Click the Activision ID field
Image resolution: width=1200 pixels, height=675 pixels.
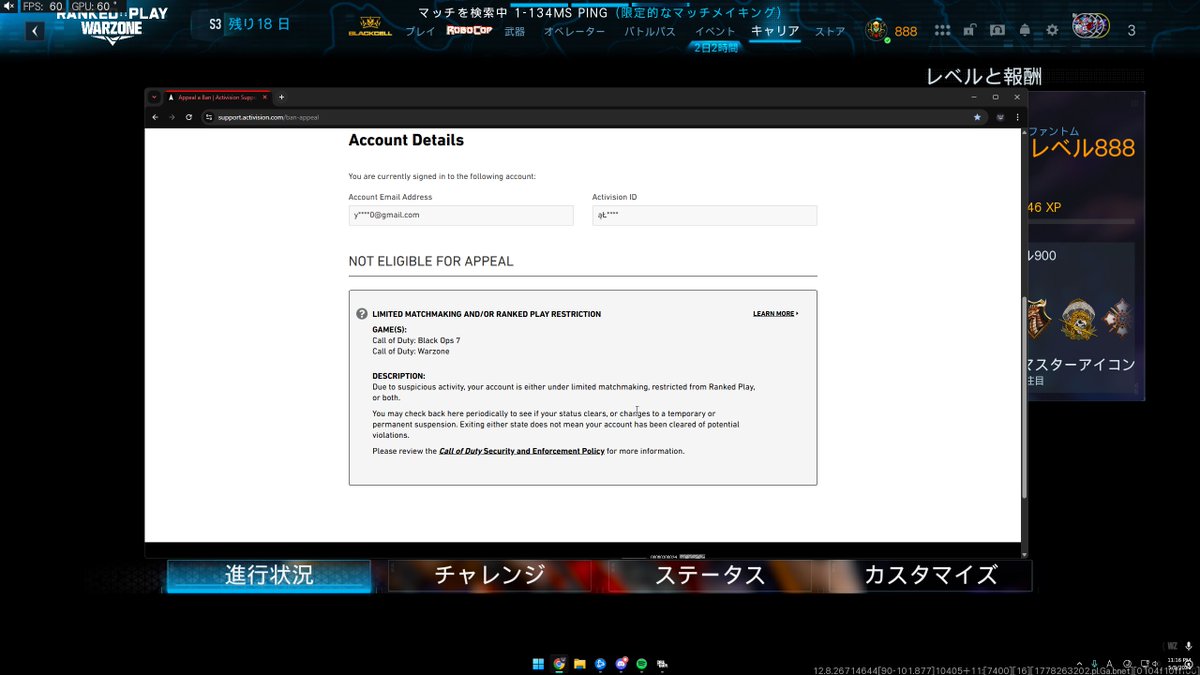704,215
